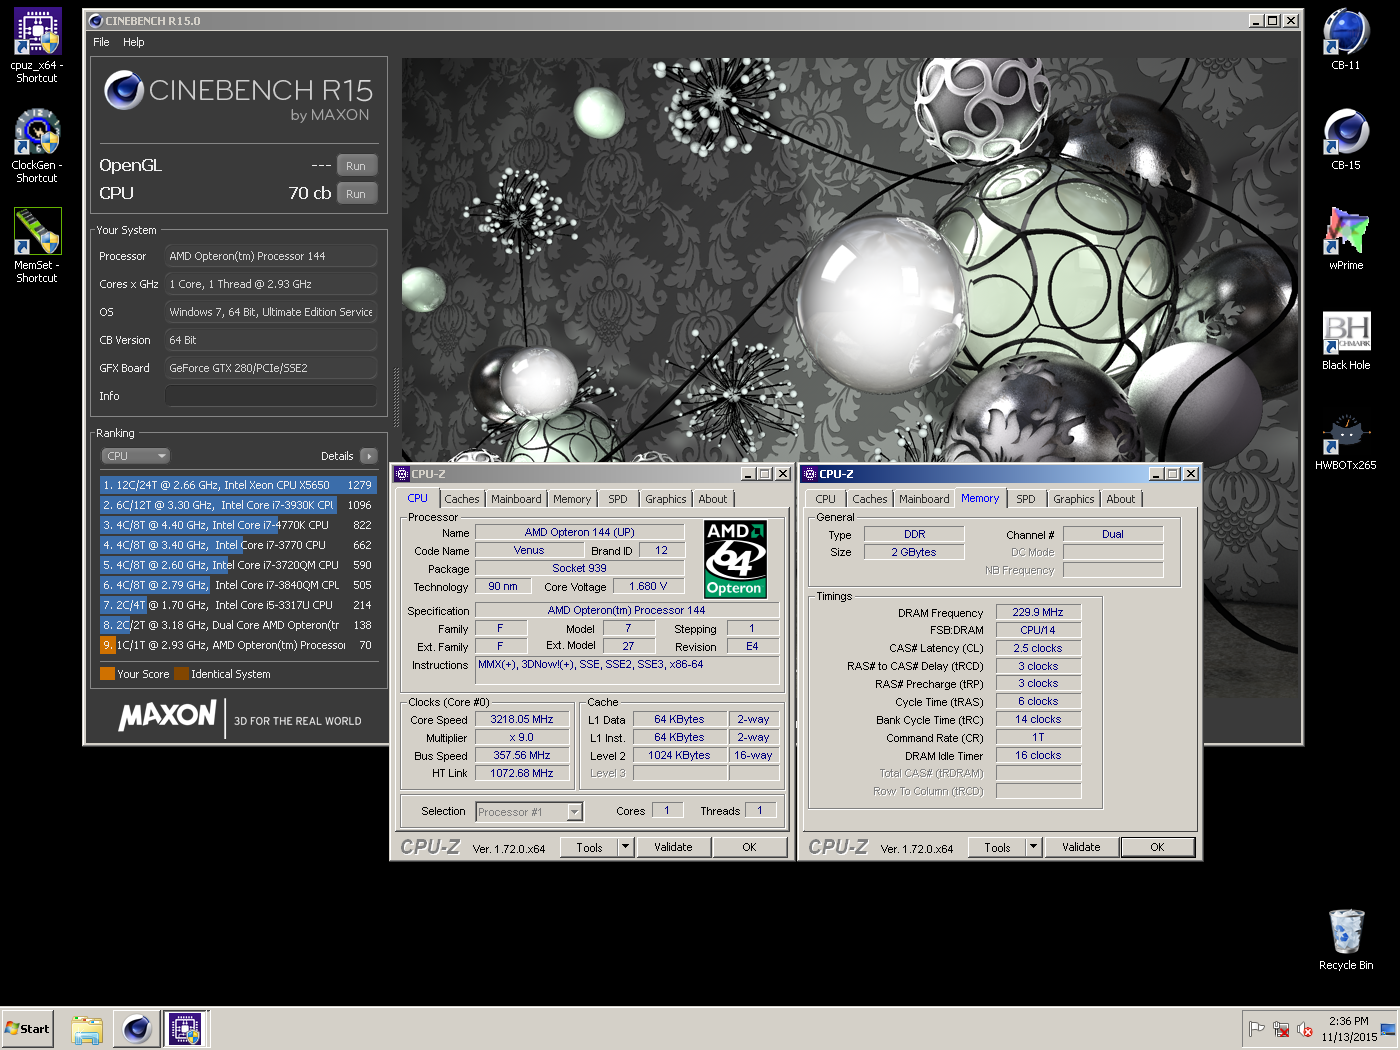1400x1050 pixels.
Task: Open Tools dropdown arrow in right CPU-Z
Action: point(1034,847)
